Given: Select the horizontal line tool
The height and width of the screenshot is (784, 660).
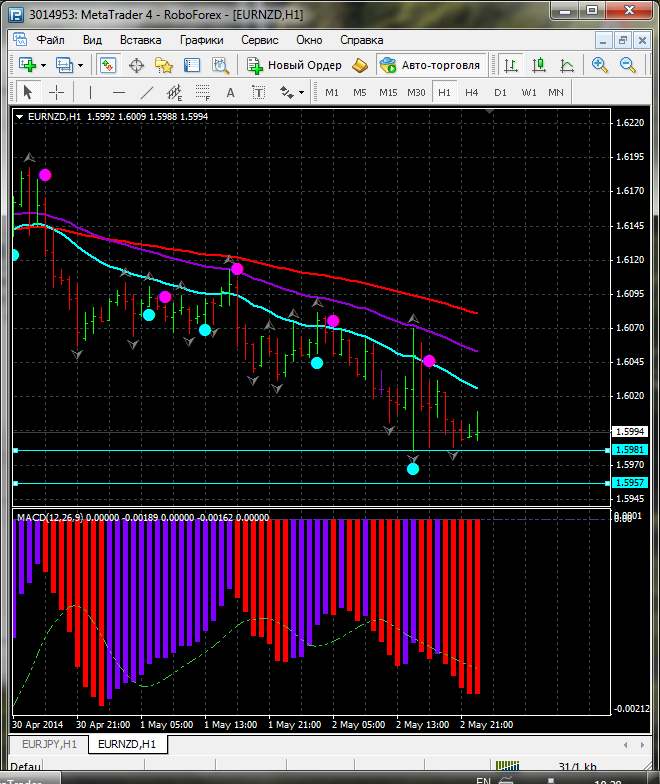Looking at the screenshot, I should coord(119,92).
